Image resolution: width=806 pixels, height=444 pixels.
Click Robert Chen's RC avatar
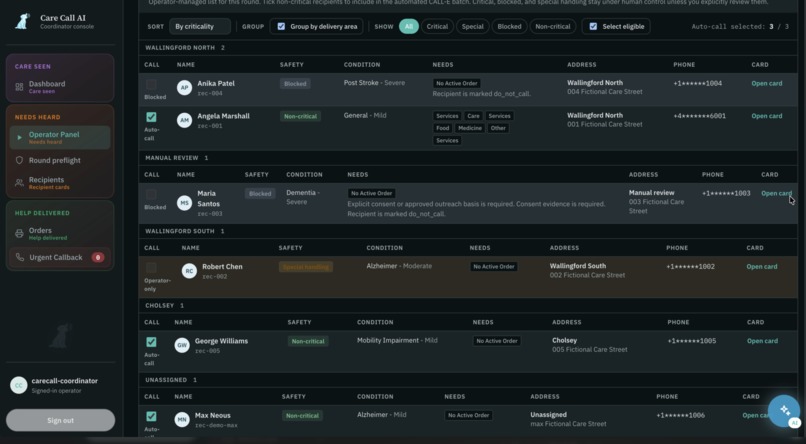(x=189, y=271)
